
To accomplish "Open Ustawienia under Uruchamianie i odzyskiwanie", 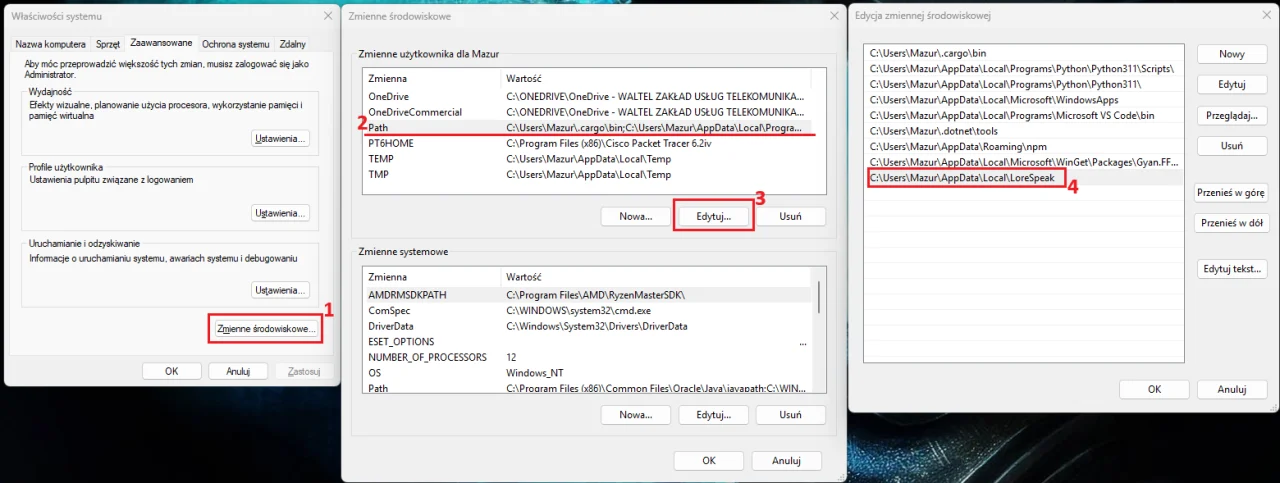I will 280,290.
